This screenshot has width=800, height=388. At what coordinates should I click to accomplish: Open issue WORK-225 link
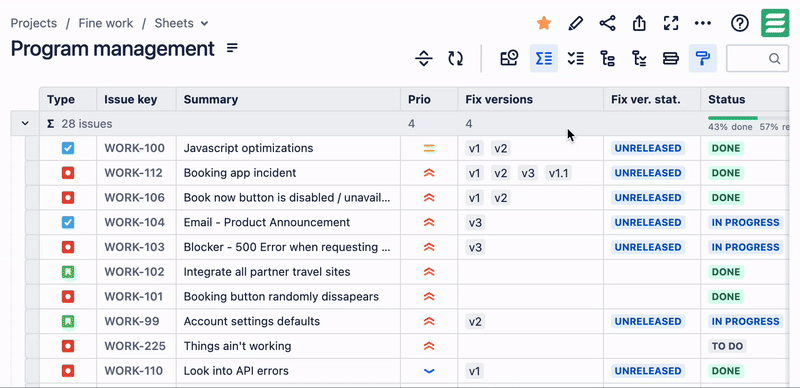pyautogui.click(x=135, y=346)
